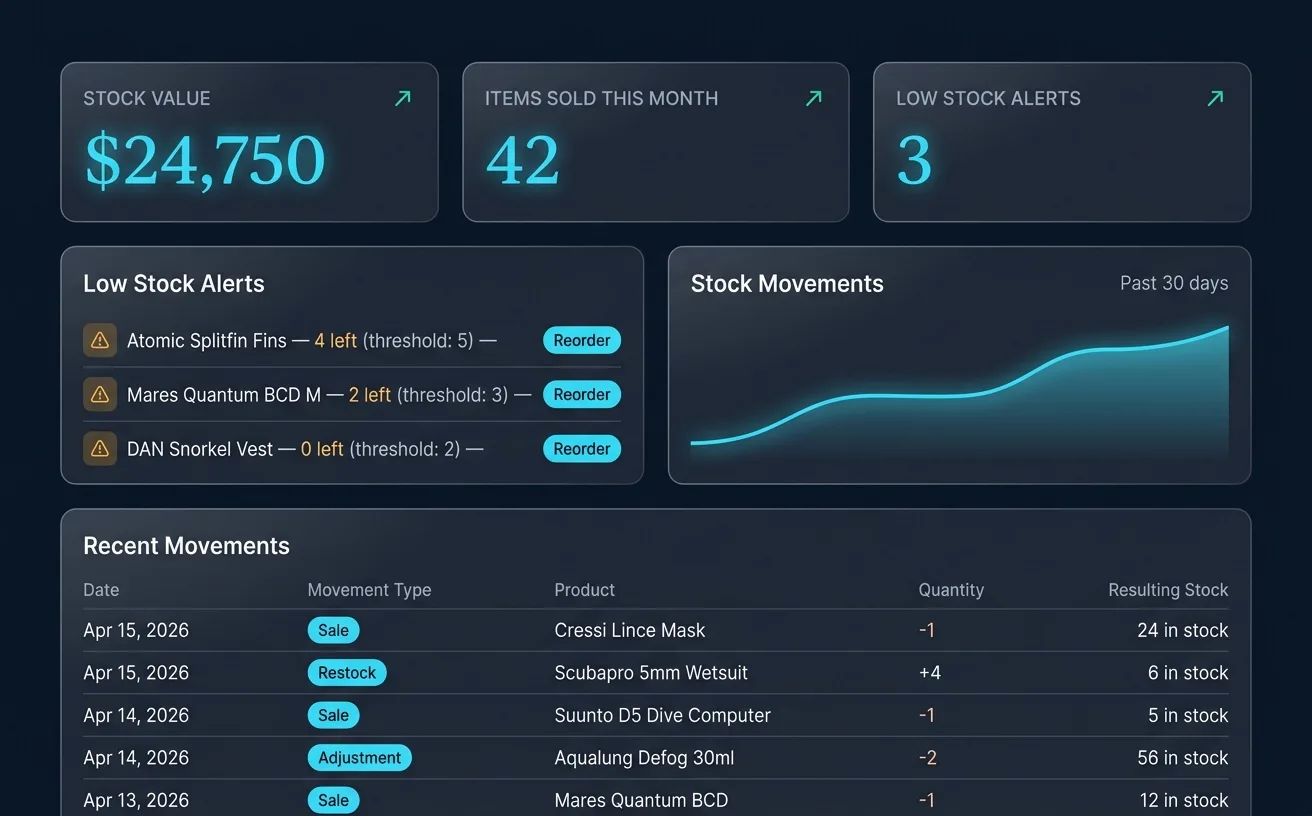1312x816 pixels.
Task: Select Suunto D5 Dive Computer product cell
Action: 662,715
